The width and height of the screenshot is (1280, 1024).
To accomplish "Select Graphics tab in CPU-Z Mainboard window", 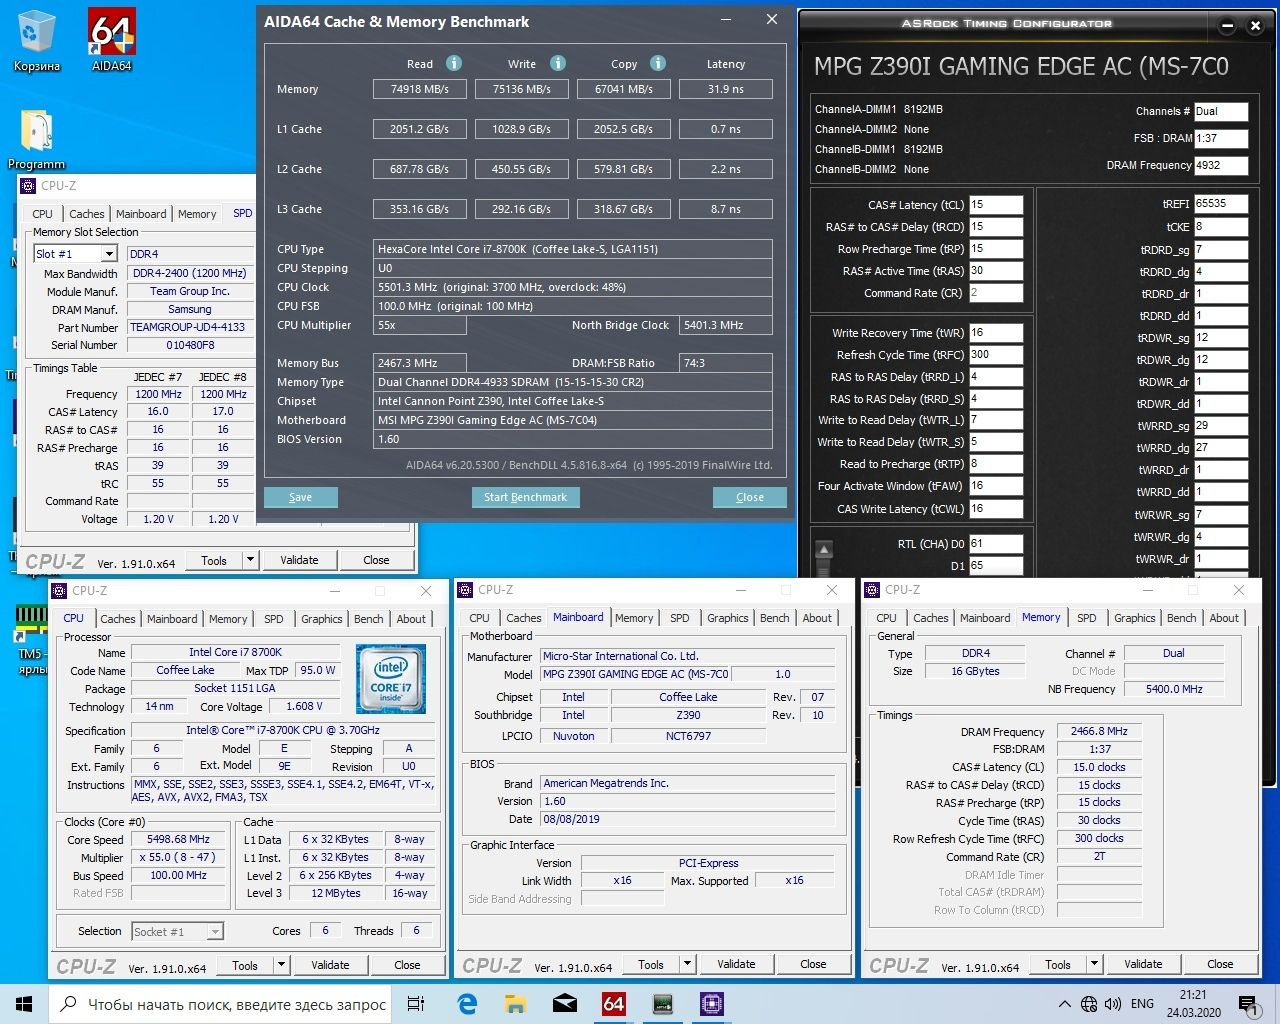I will [x=727, y=618].
